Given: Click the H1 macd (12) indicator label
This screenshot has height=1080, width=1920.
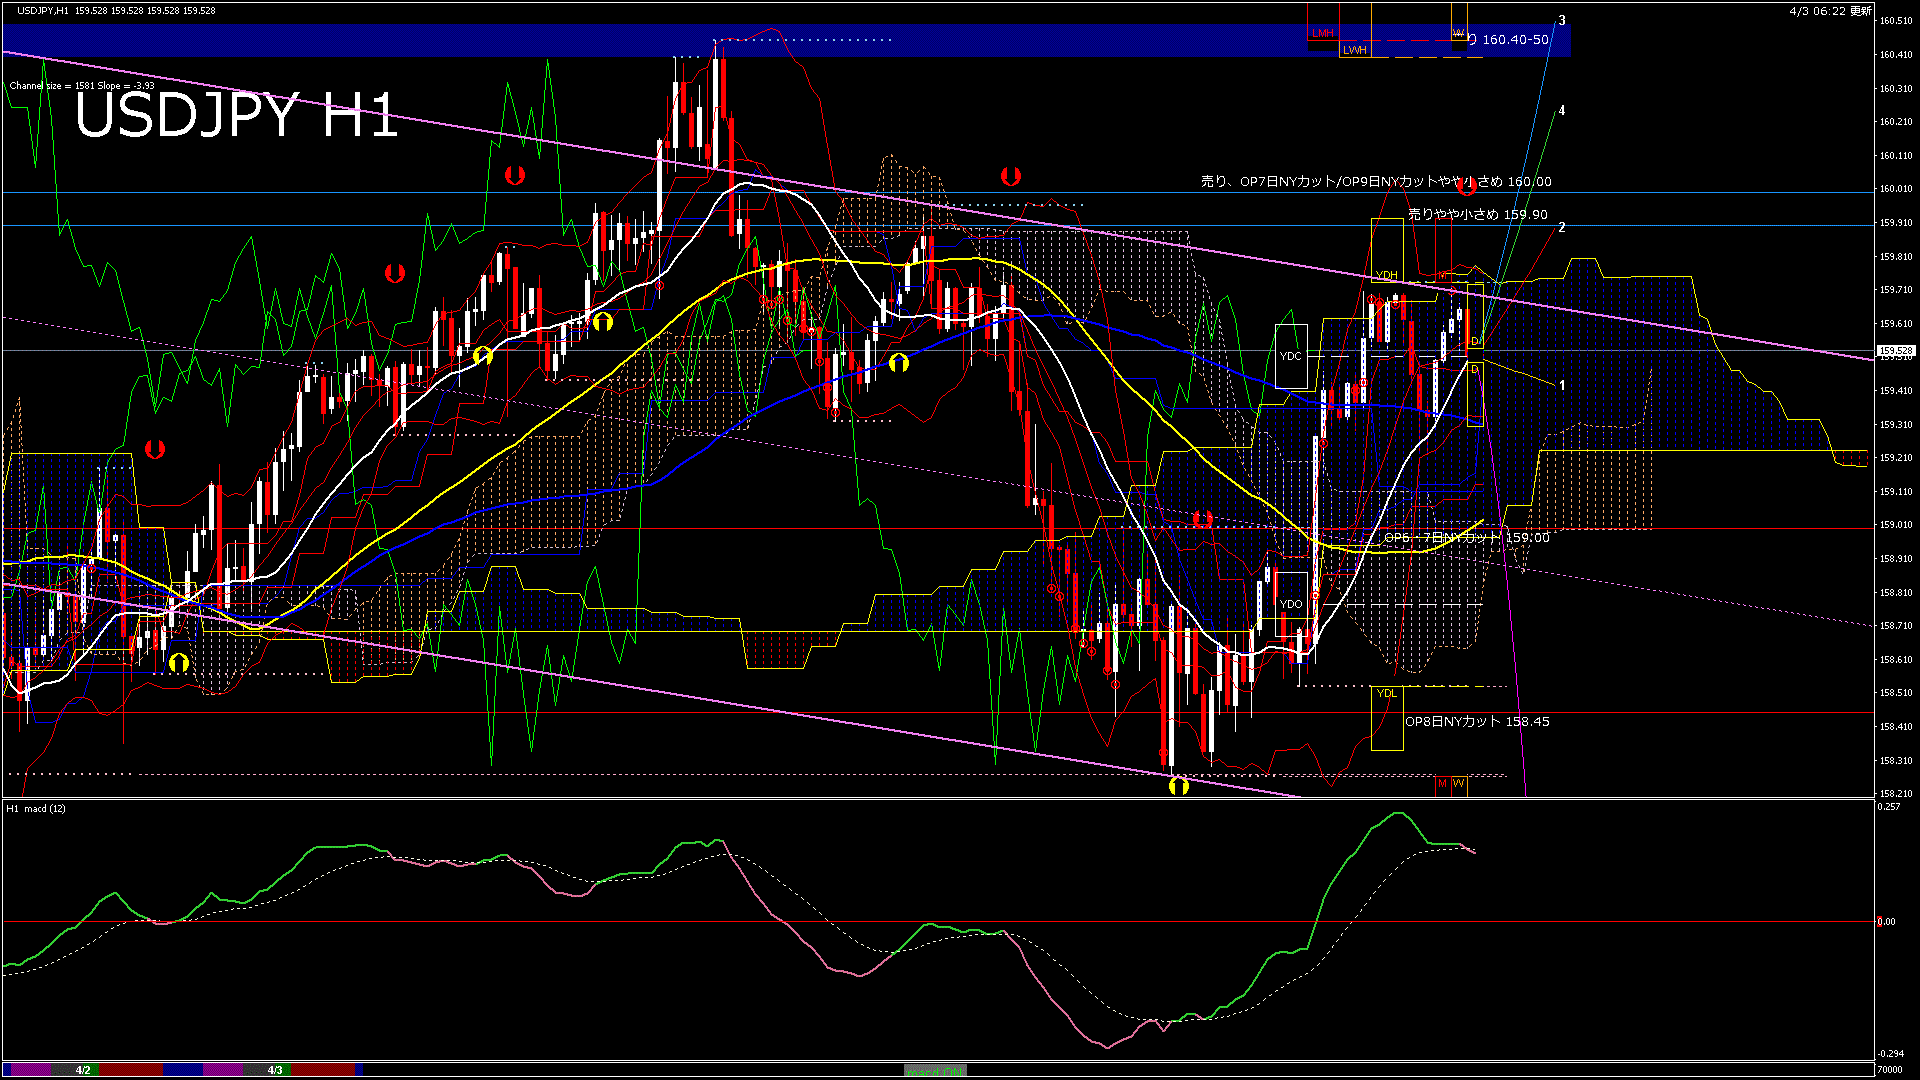Looking at the screenshot, I should (x=36, y=808).
